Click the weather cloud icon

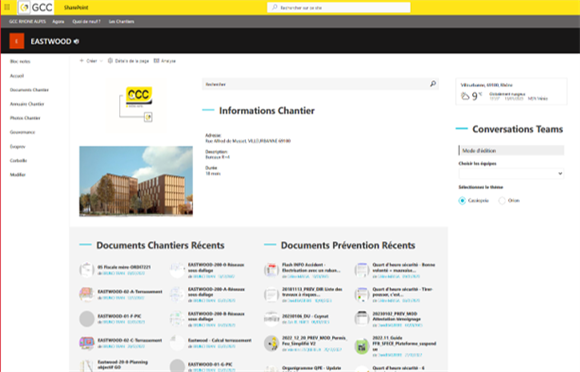click(465, 97)
